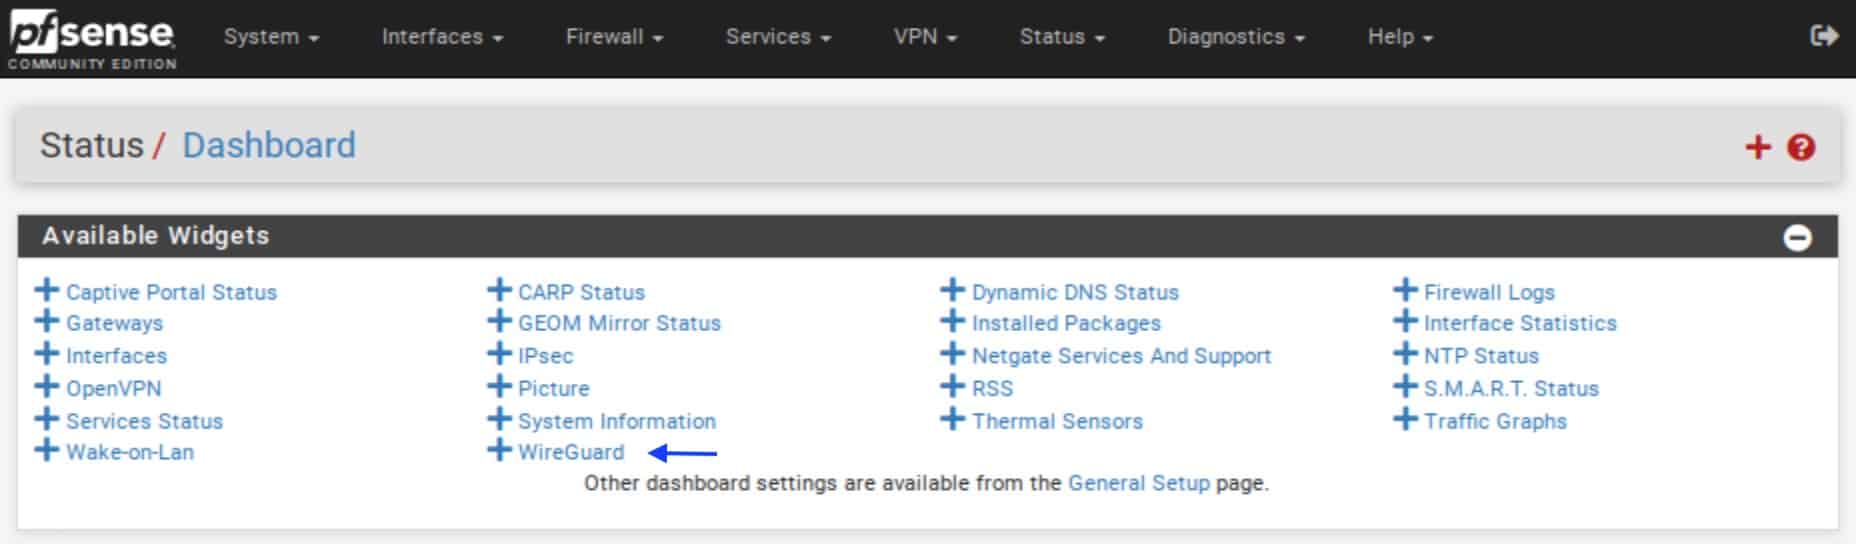Follow the General Setup link
Image resolution: width=1856 pixels, height=544 pixels.
pos(1139,483)
